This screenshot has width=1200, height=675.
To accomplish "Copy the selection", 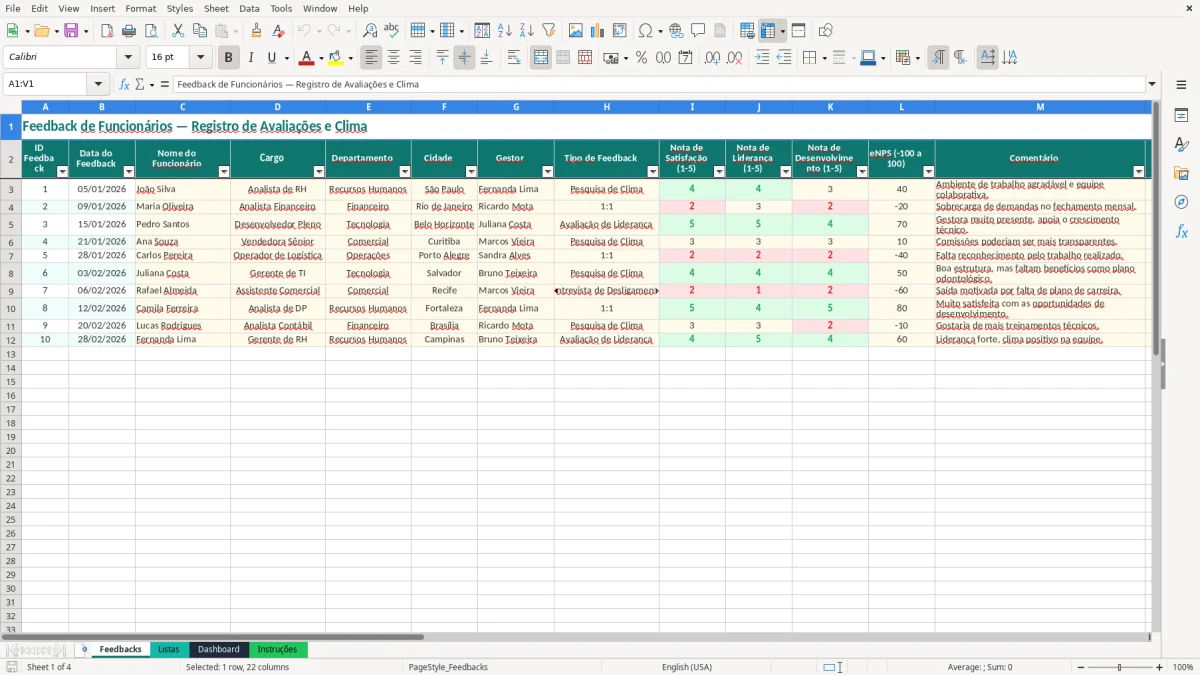I will (200, 31).
